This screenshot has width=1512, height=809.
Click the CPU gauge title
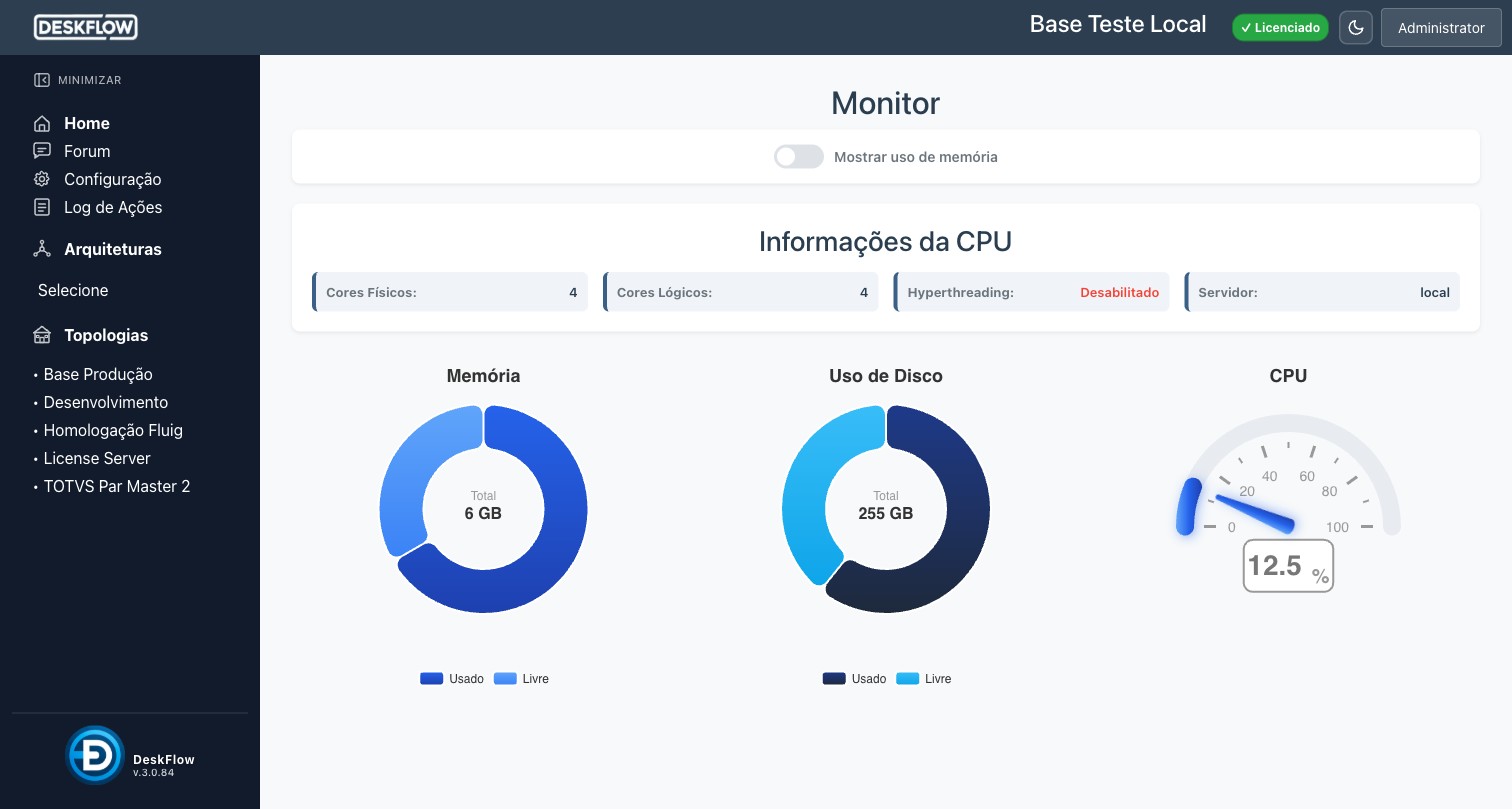(x=1288, y=376)
